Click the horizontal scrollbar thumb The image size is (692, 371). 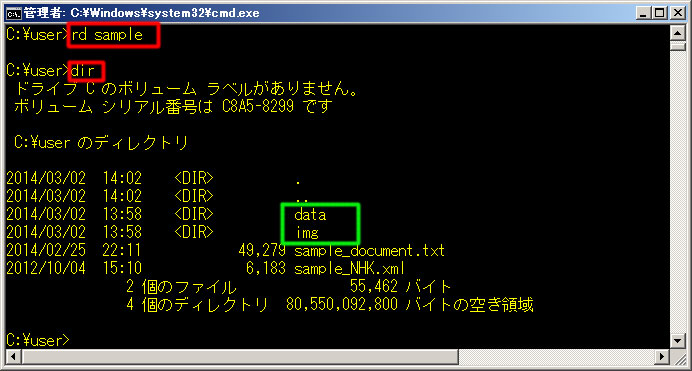(240, 356)
